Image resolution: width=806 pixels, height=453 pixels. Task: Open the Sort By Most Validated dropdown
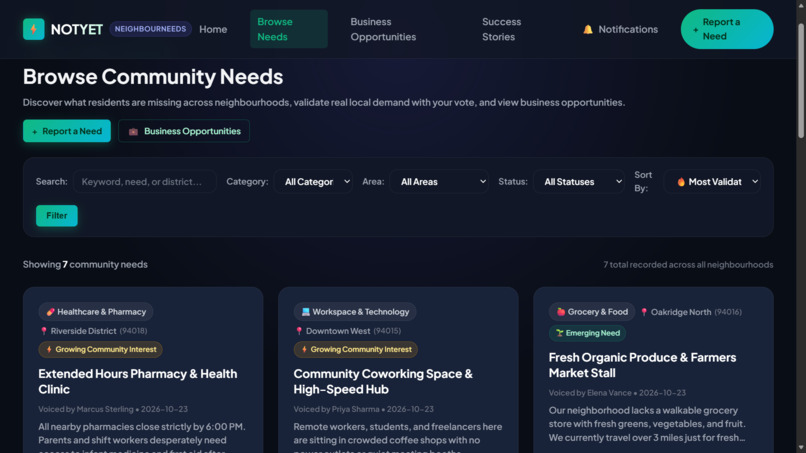[712, 182]
